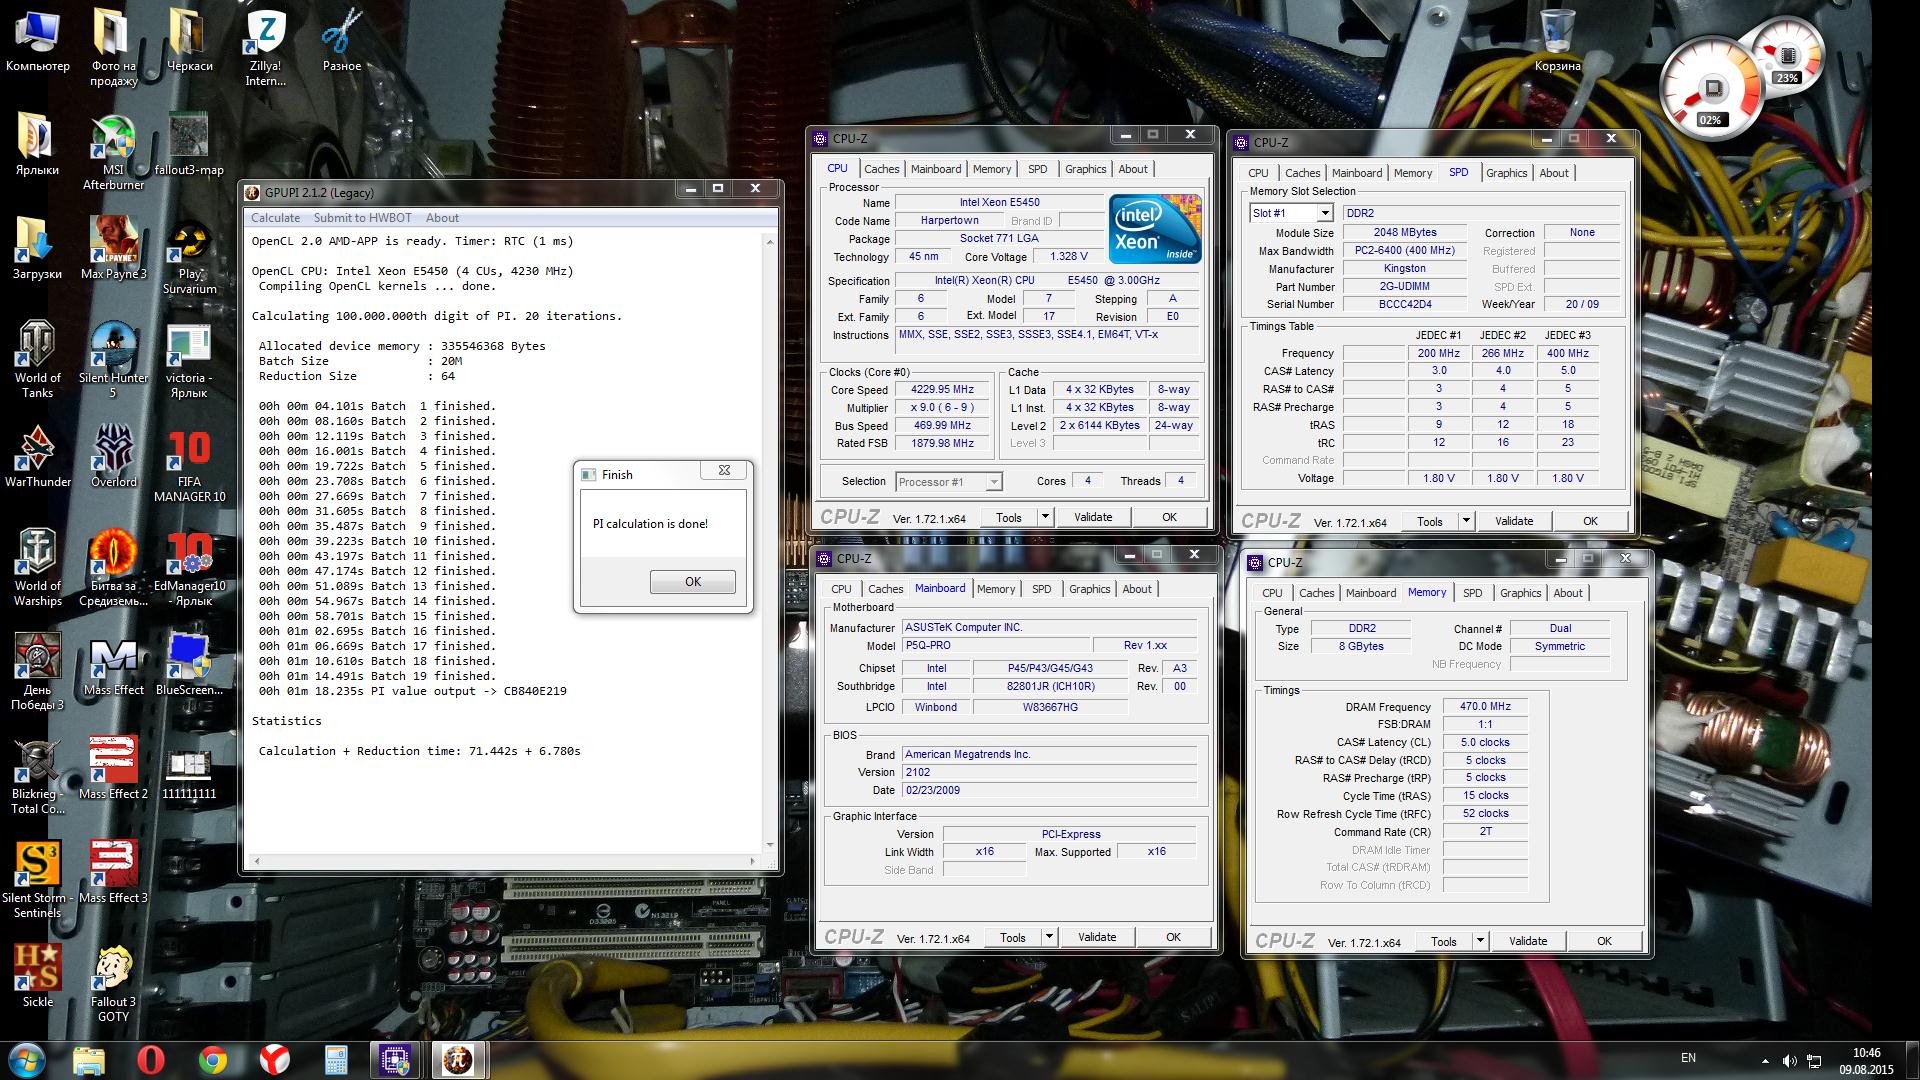The height and width of the screenshot is (1080, 1920).
Task: Open the calculator taskbar icon
Action: coord(336,1059)
